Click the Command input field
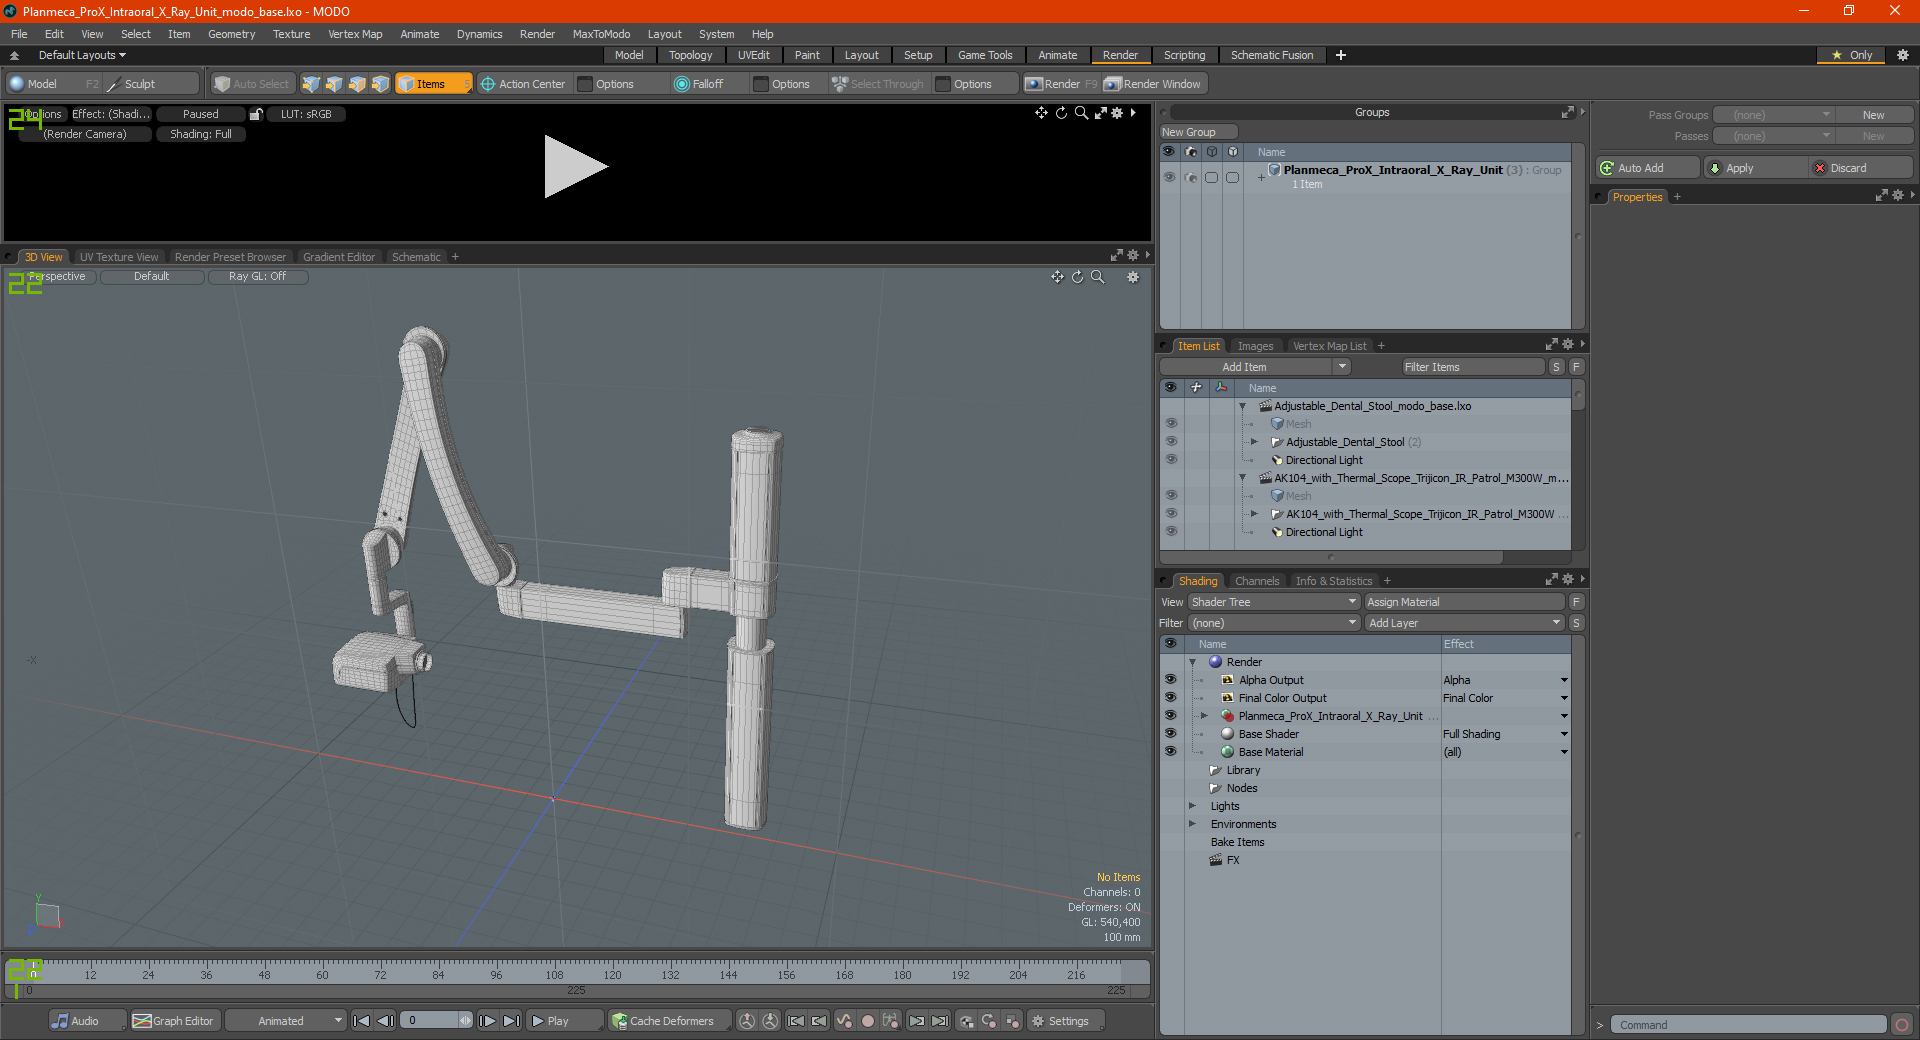Viewport: 1920px width, 1040px height. [x=1748, y=1025]
